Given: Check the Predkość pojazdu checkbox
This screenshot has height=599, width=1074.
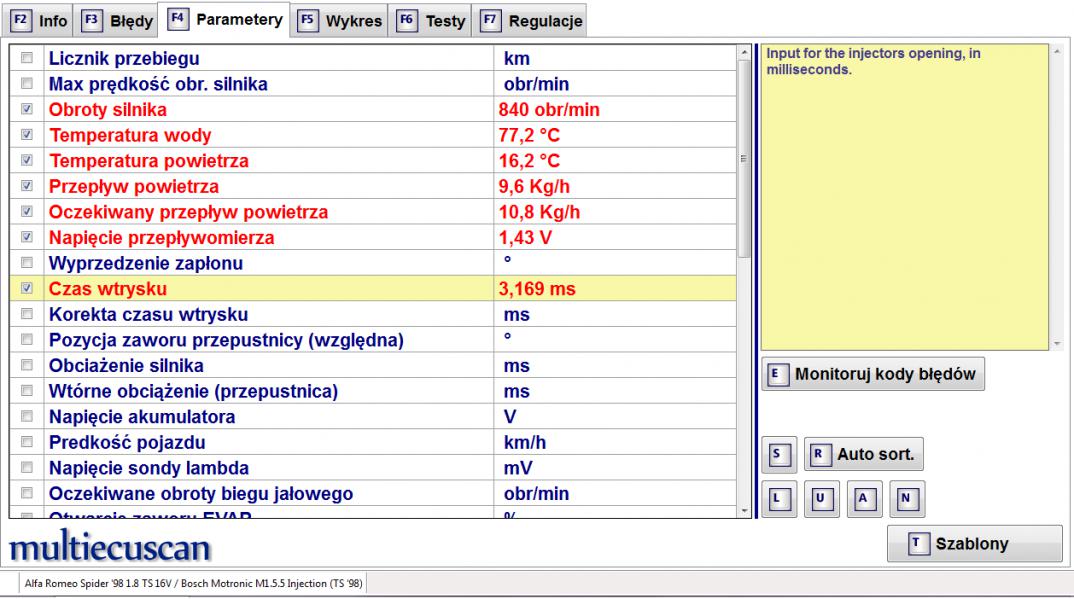Looking at the screenshot, I should 27,442.
